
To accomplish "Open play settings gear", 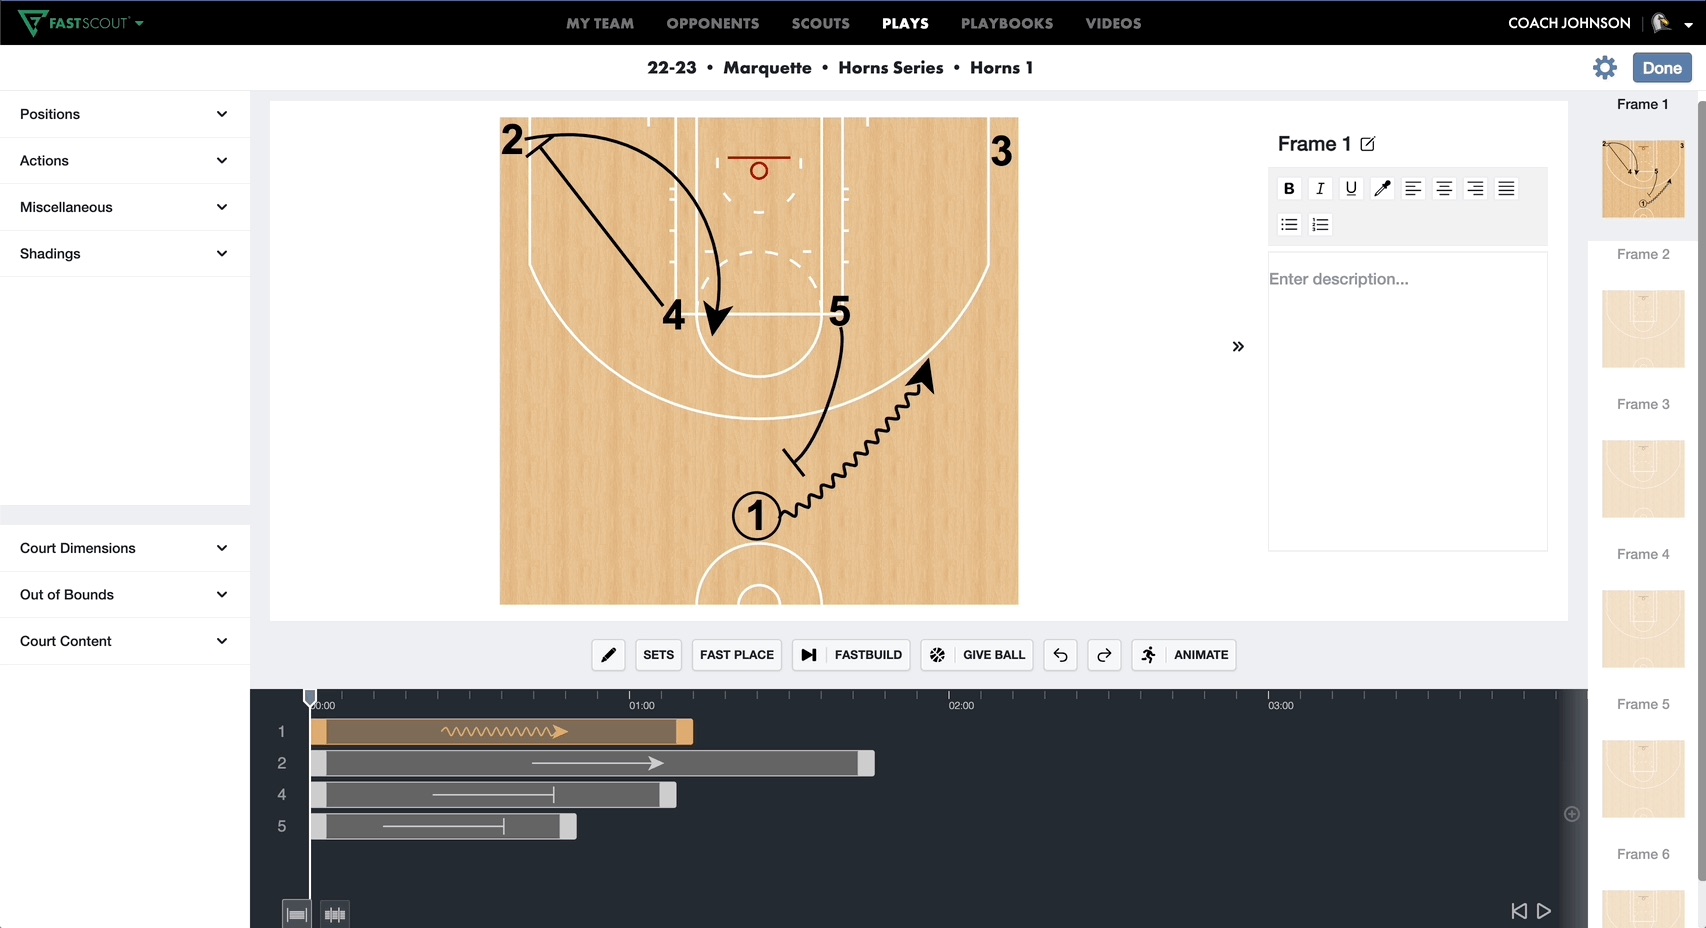I will click(1605, 68).
